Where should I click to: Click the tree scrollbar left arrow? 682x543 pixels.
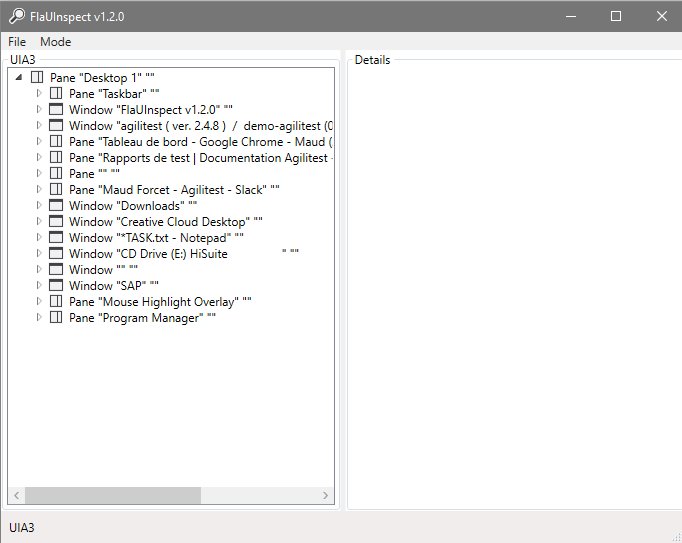17,495
